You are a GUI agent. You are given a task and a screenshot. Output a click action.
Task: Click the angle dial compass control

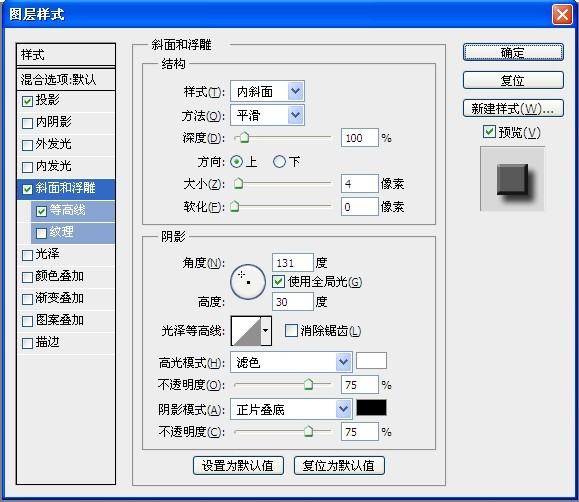pos(248,281)
